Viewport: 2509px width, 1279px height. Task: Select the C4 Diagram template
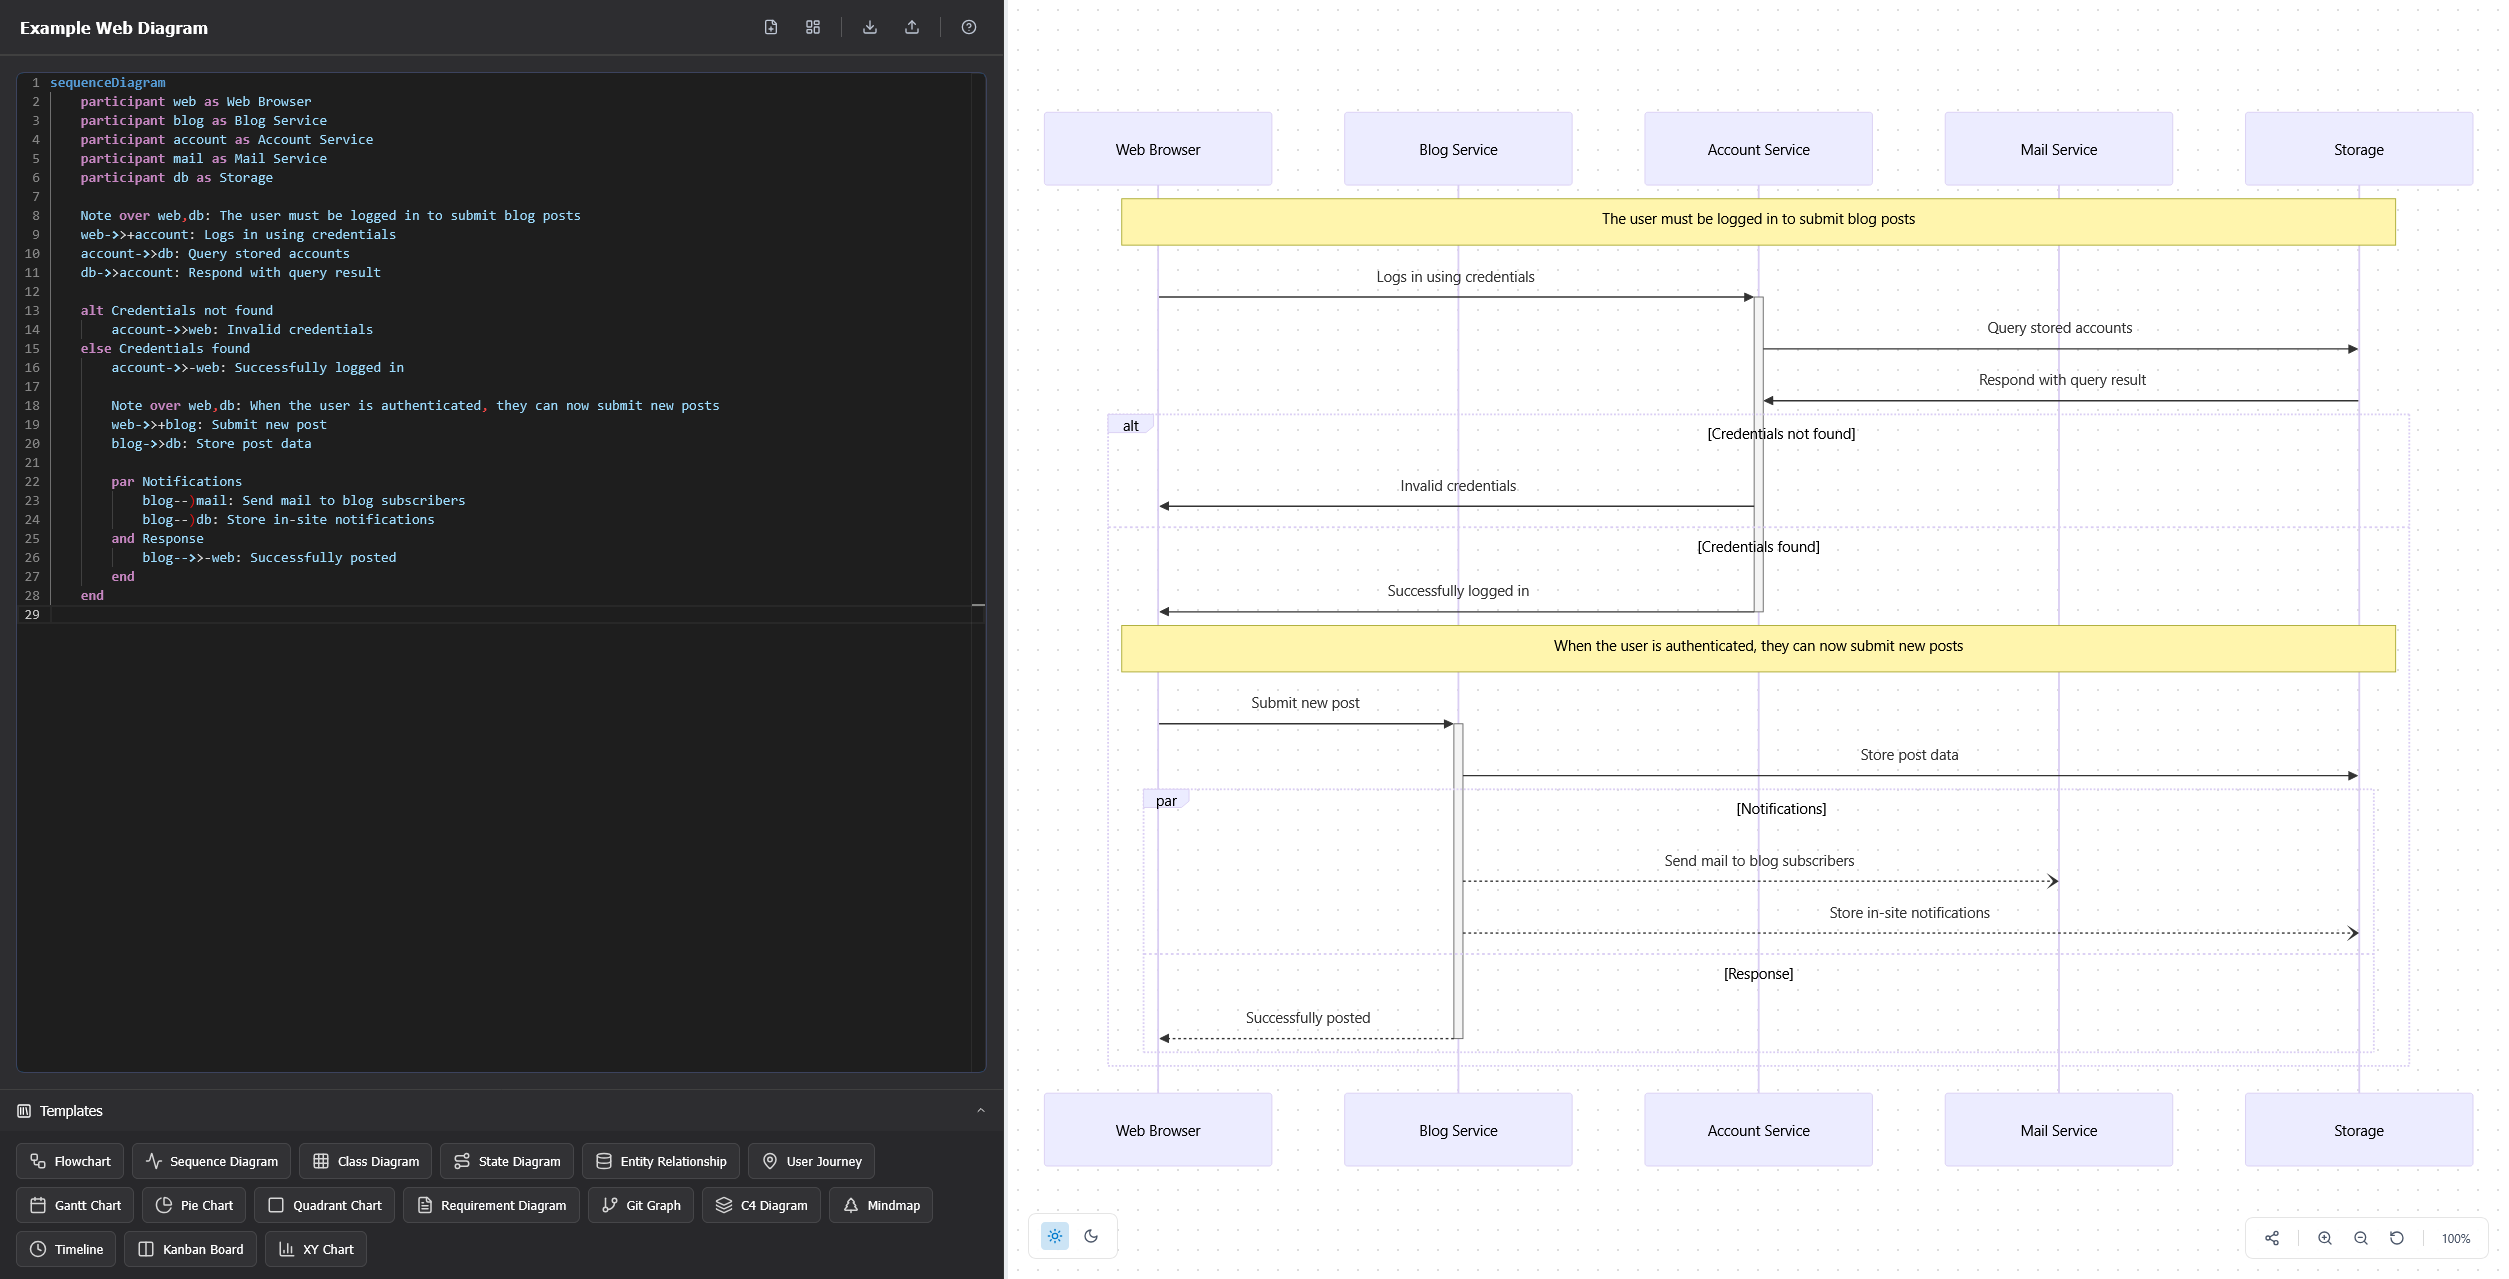click(x=762, y=1205)
